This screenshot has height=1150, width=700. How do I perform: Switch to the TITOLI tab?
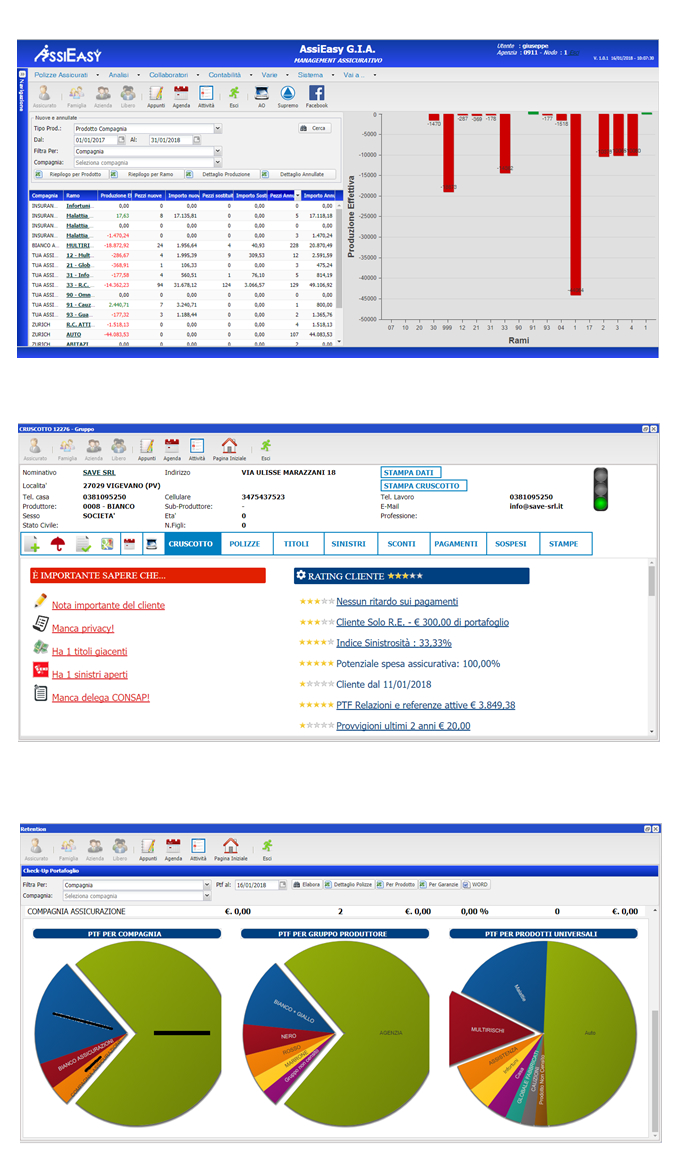click(x=296, y=543)
